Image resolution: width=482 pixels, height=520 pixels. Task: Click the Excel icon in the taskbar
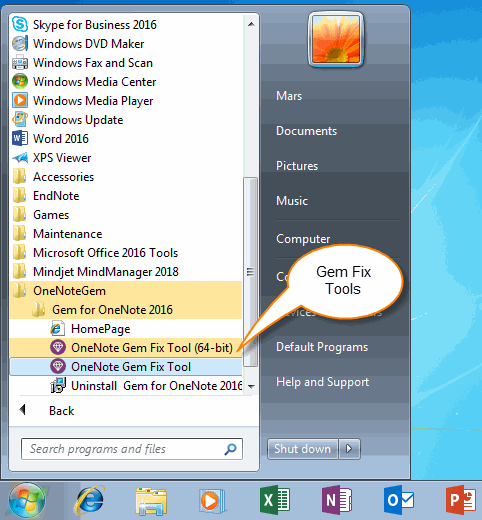click(x=275, y=500)
